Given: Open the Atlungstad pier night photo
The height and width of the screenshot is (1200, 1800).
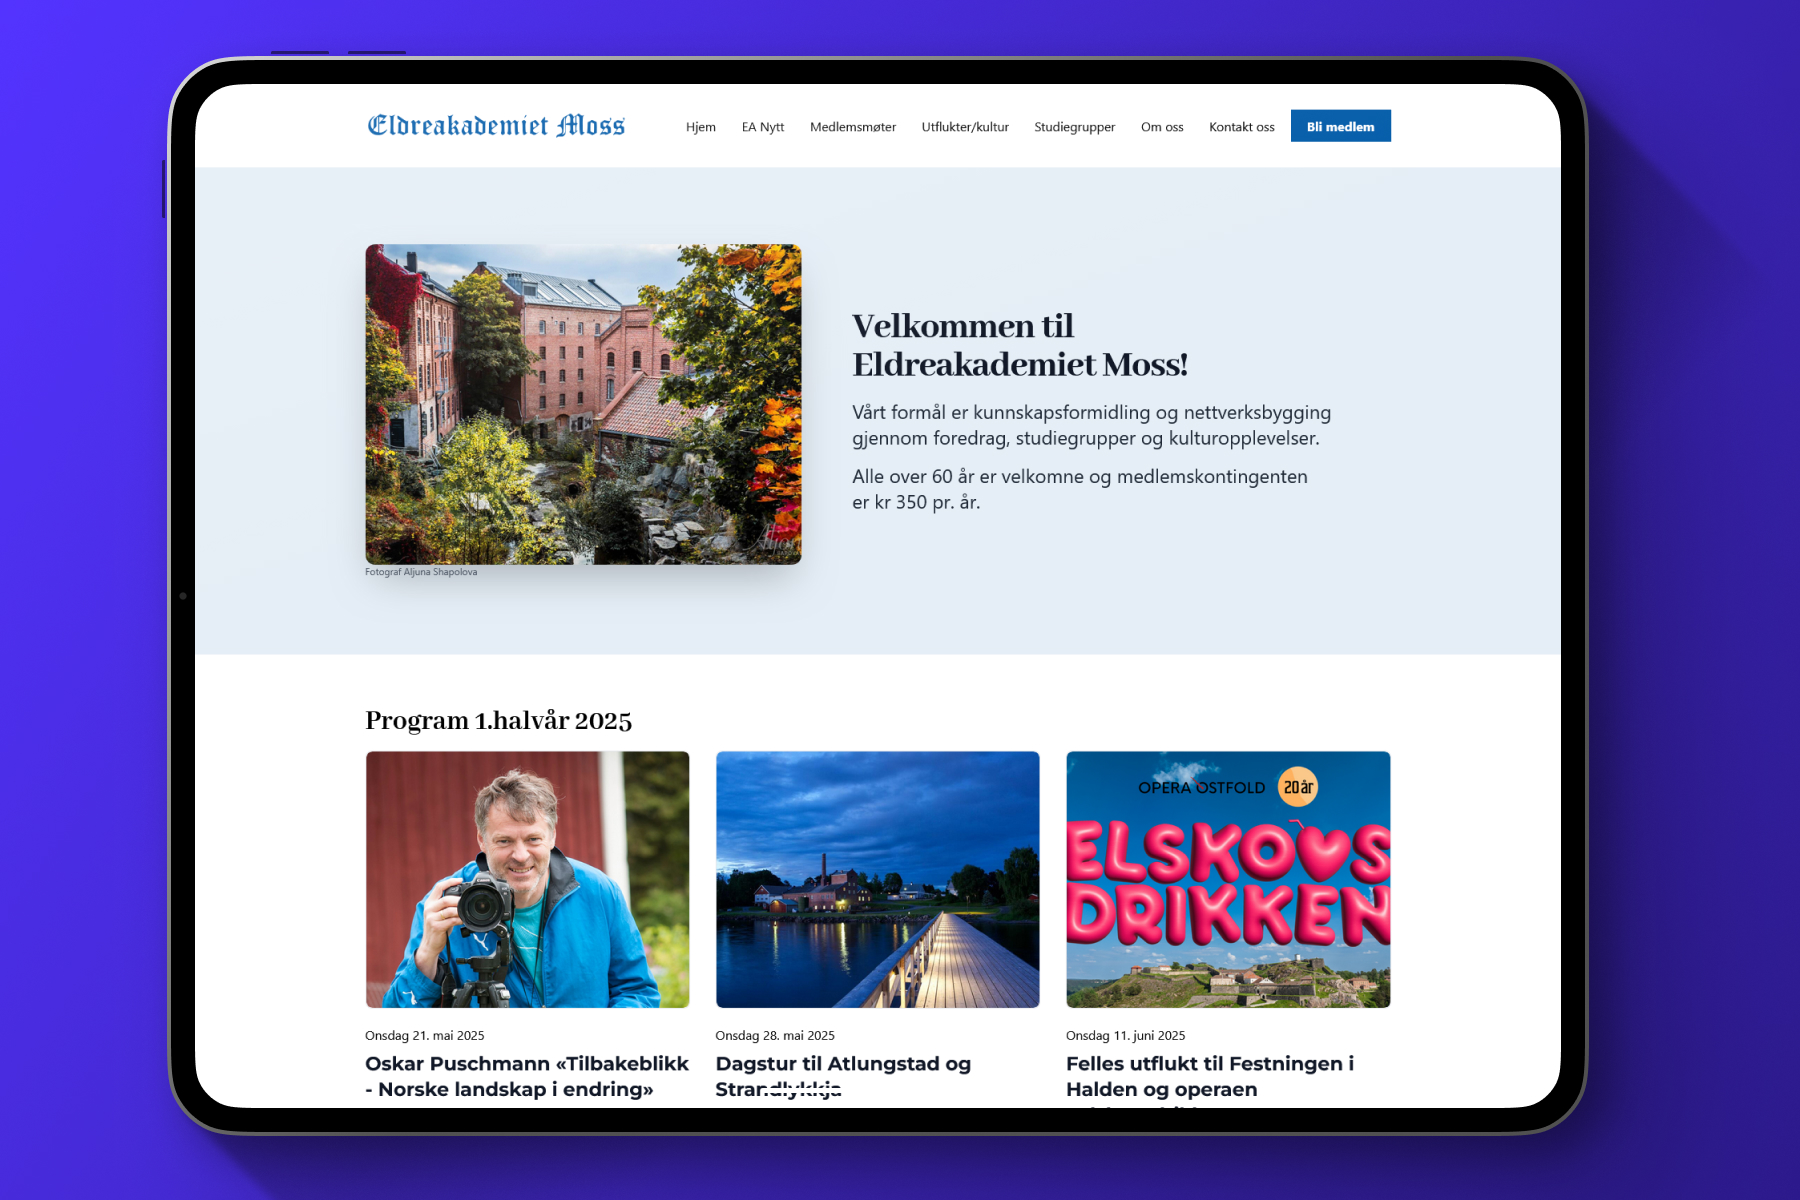Looking at the screenshot, I should (878, 879).
